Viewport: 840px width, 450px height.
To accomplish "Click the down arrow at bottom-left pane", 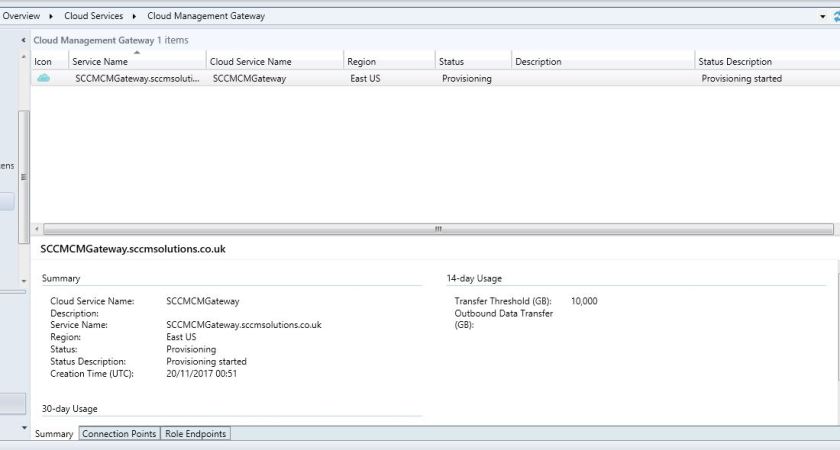I will (24, 428).
